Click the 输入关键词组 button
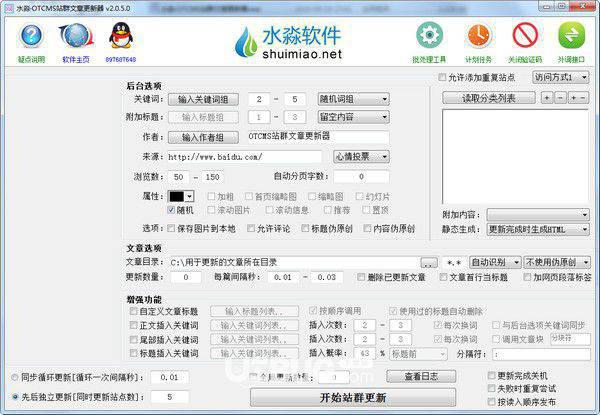Viewport: 600px width, 415px height. [203, 99]
